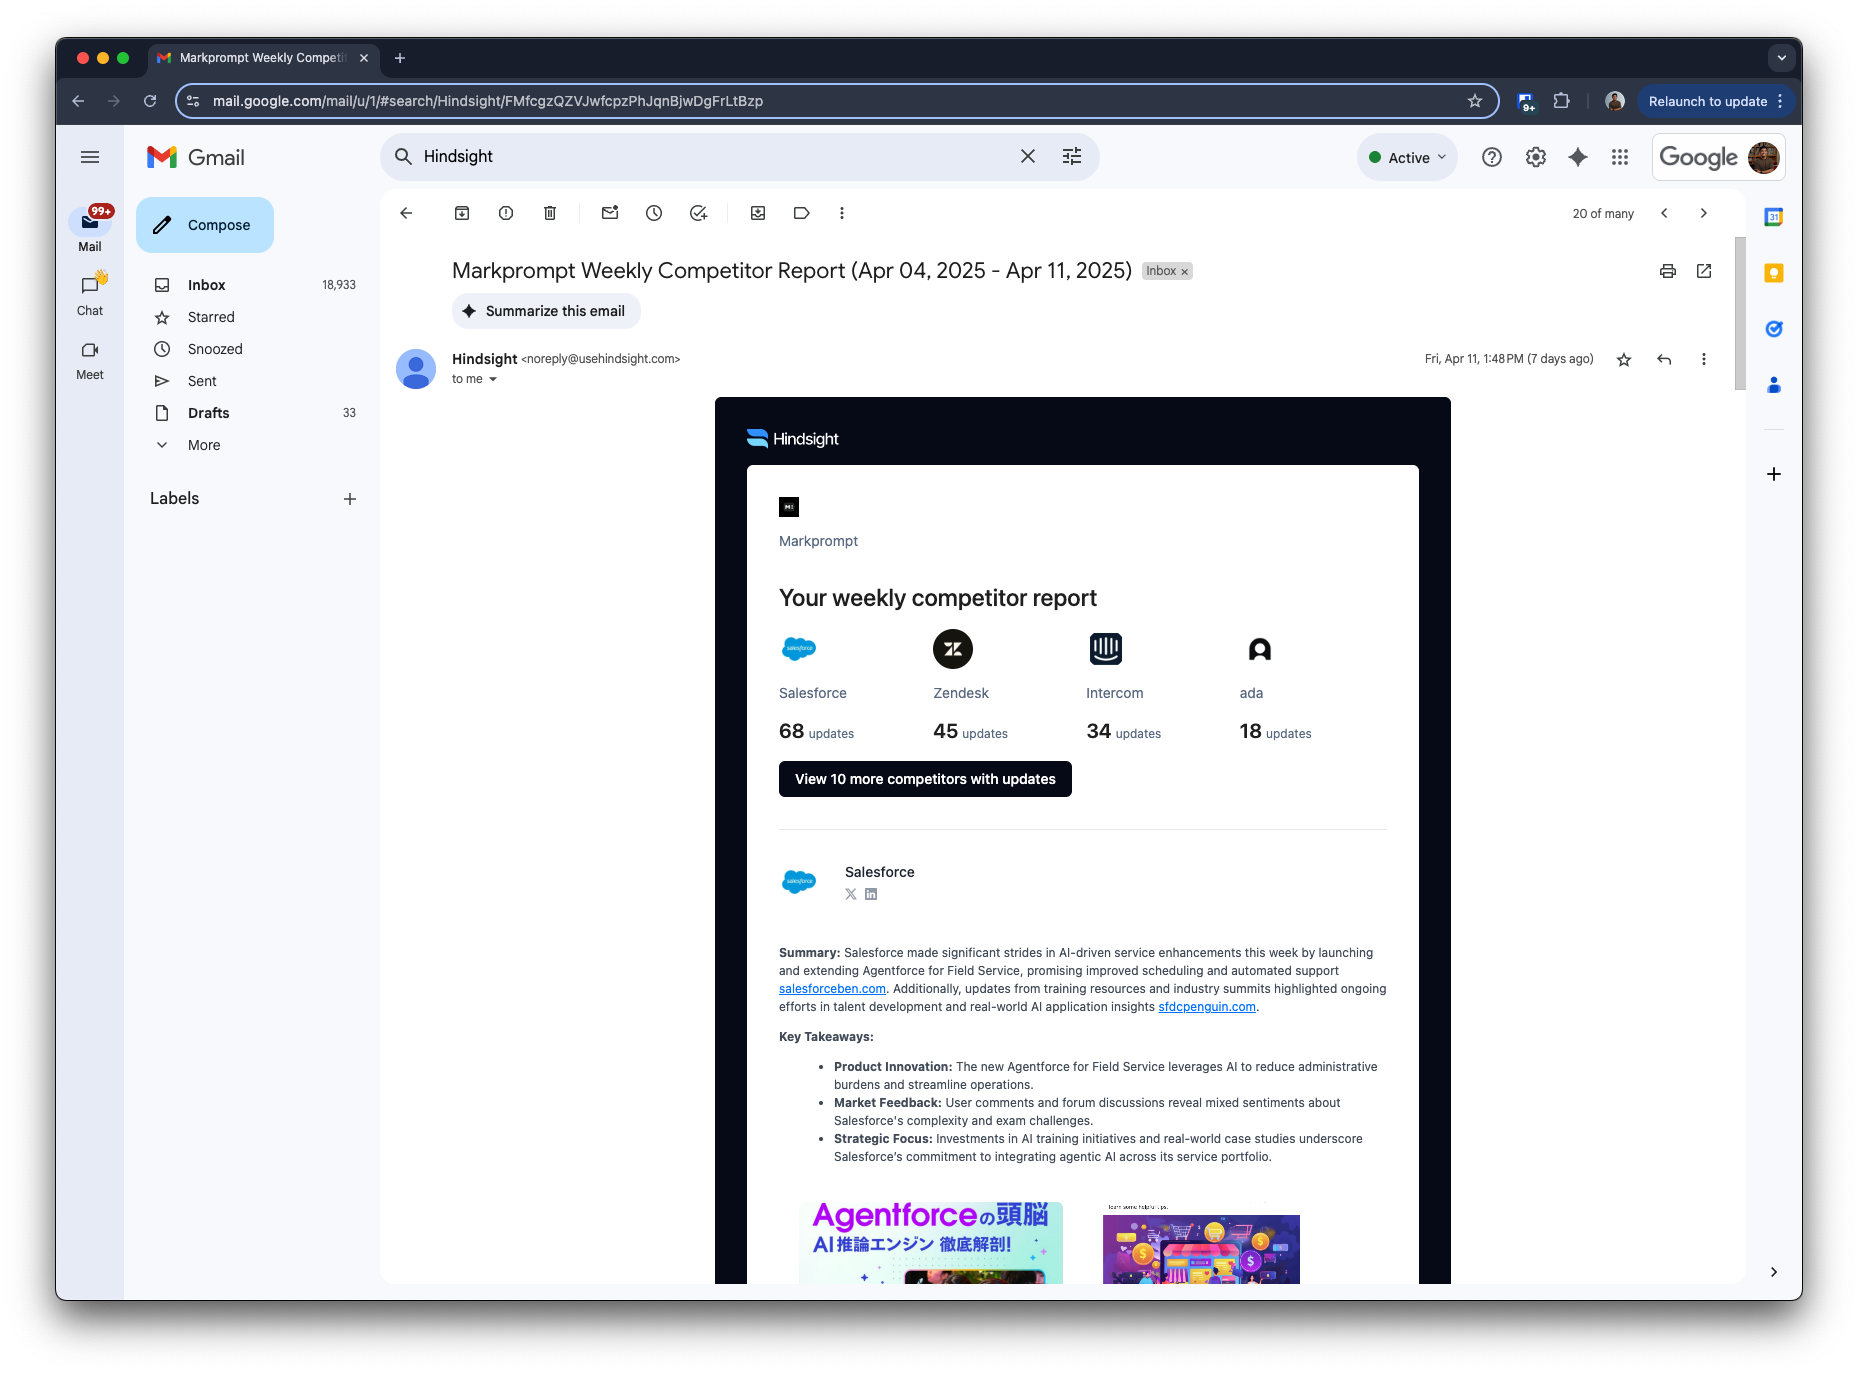Print this email
Image resolution: width=1858 pixels, height=1374 pixels.
pos(1668,271)
